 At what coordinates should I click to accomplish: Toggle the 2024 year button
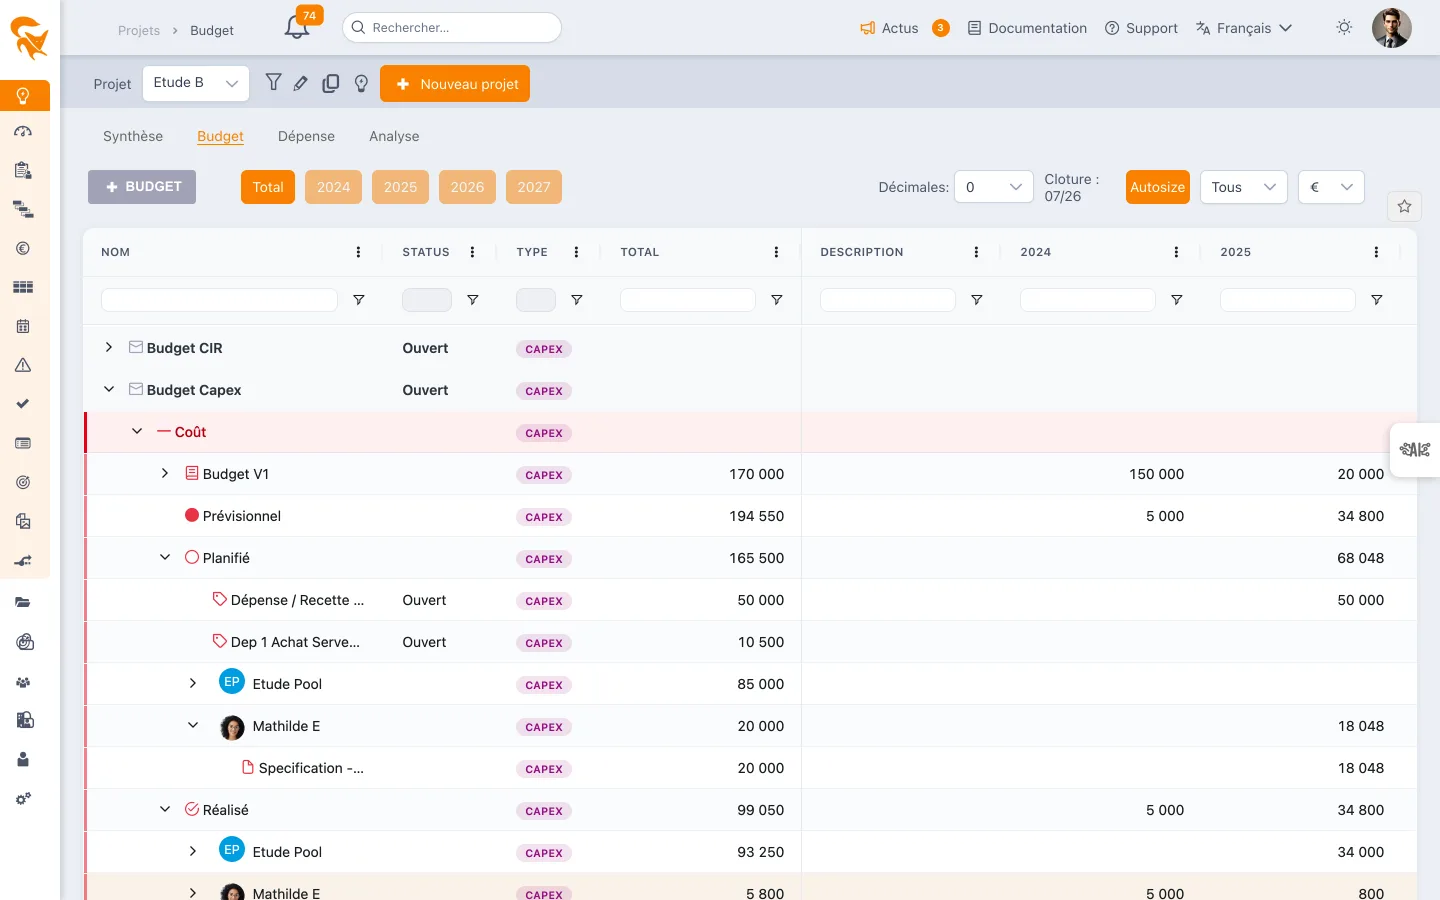pos(334,187)
